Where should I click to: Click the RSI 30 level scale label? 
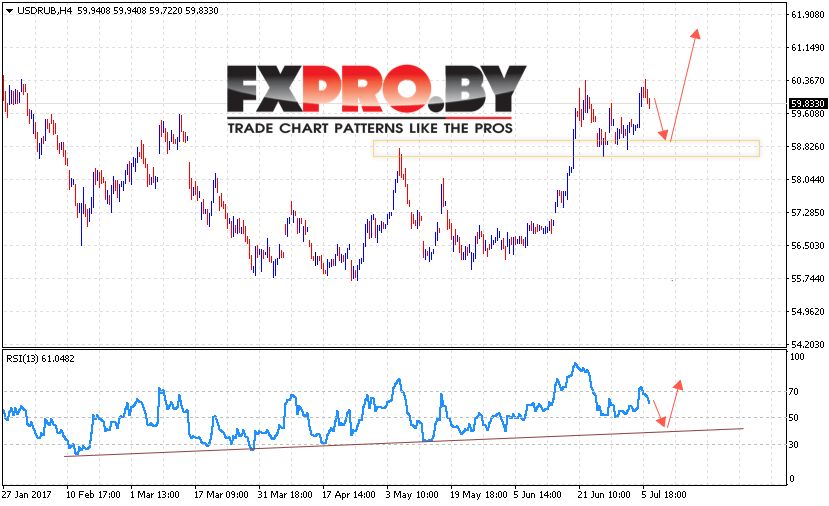click(x=794, y=445)
